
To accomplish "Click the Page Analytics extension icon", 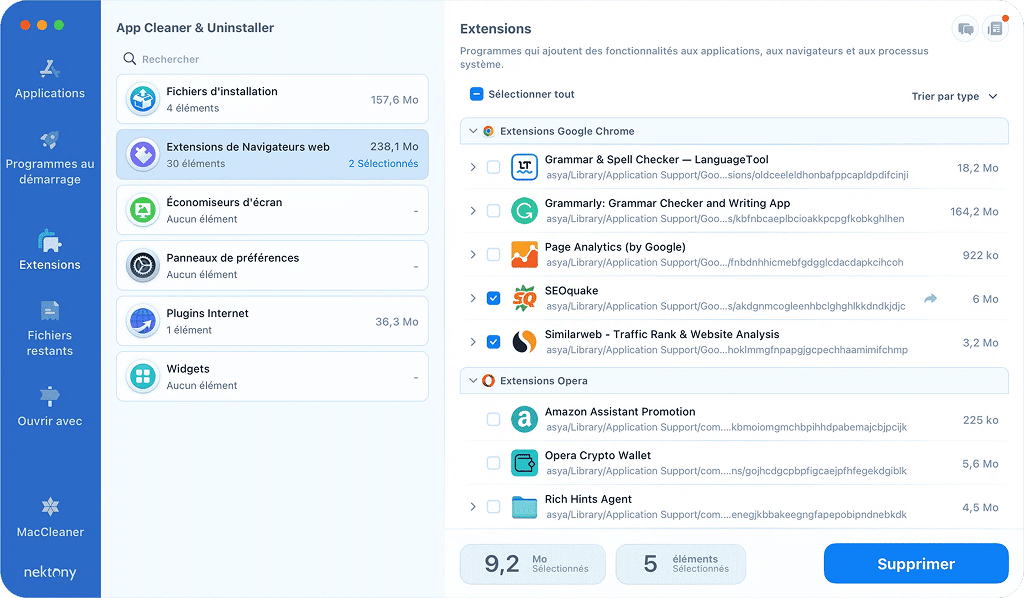I will (524, 255).
